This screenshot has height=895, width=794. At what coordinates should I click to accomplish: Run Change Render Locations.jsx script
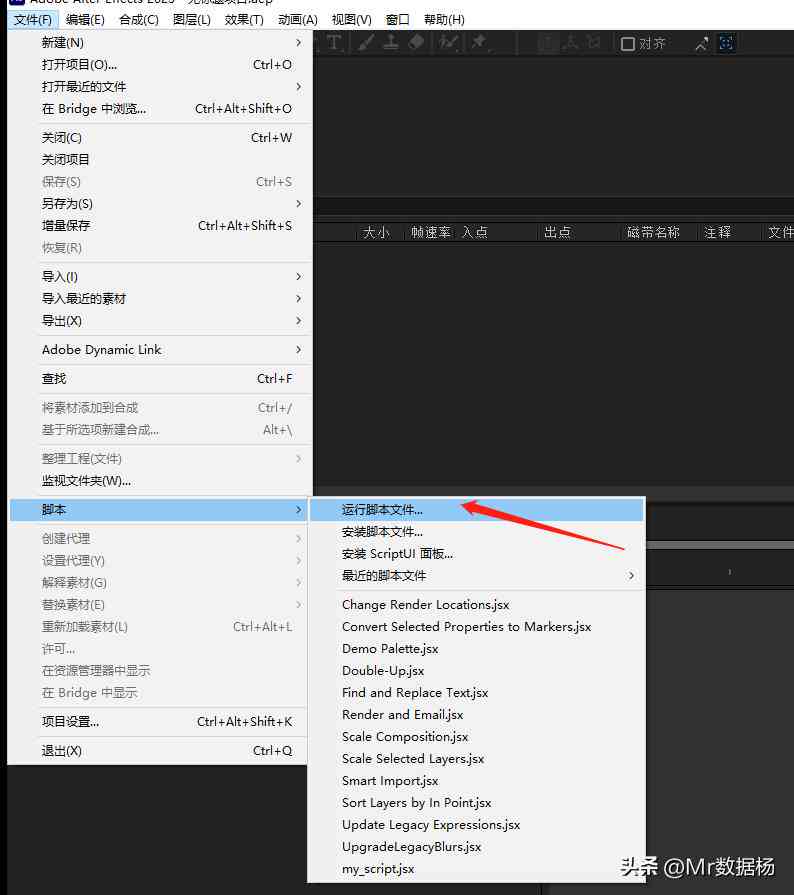pyautogui.click(x=477, y=605)
